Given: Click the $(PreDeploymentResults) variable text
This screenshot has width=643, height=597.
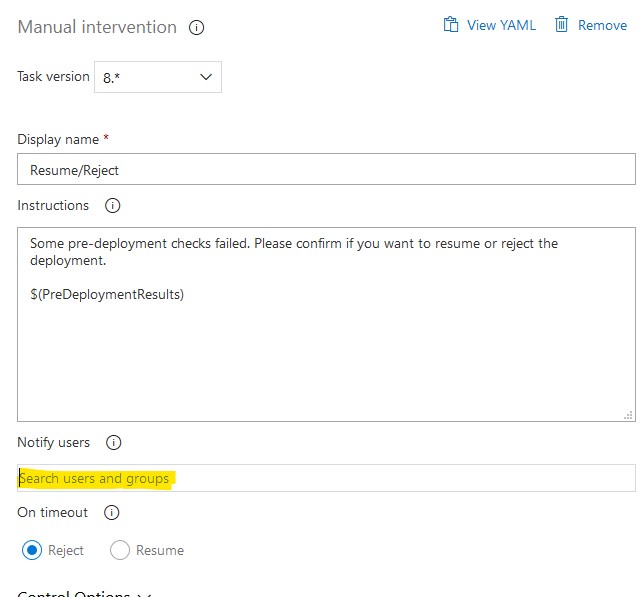Looking at the screenshot, I should [x=107, y=294].
